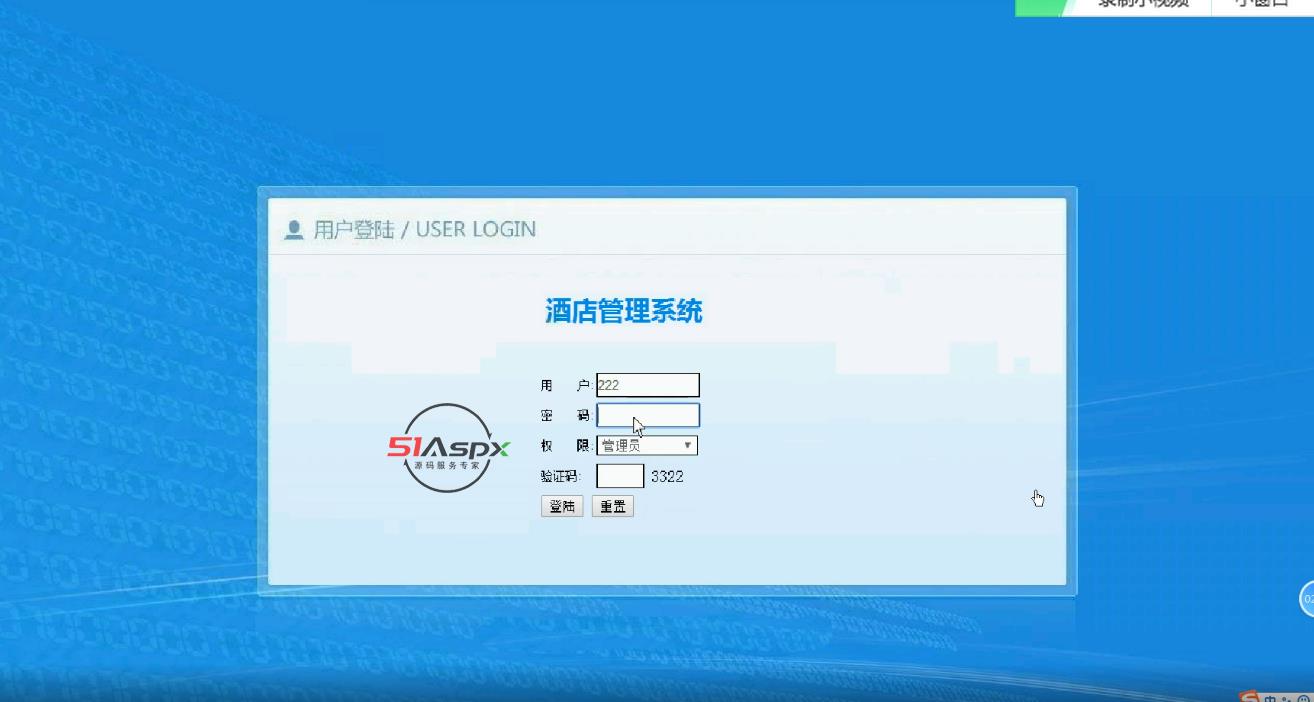This screenshot has width=1314, height=702.
Task: Open the 权限 管理员 dropdown
Action: pyautogui.click(x=647, y=446)
